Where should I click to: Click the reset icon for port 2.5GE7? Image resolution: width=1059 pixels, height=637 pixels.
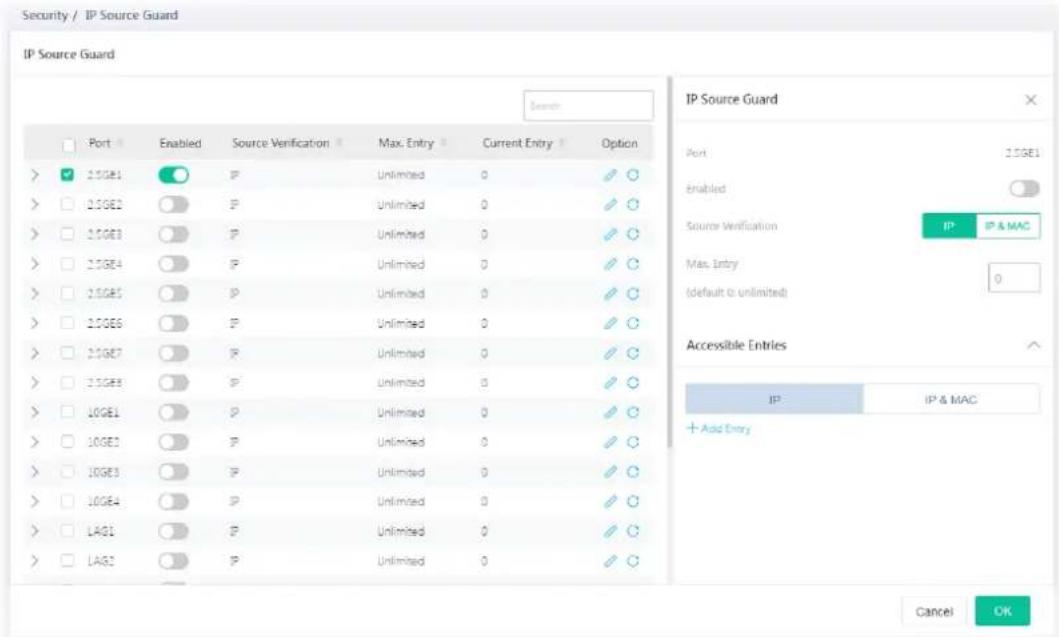tap(633, 353)
